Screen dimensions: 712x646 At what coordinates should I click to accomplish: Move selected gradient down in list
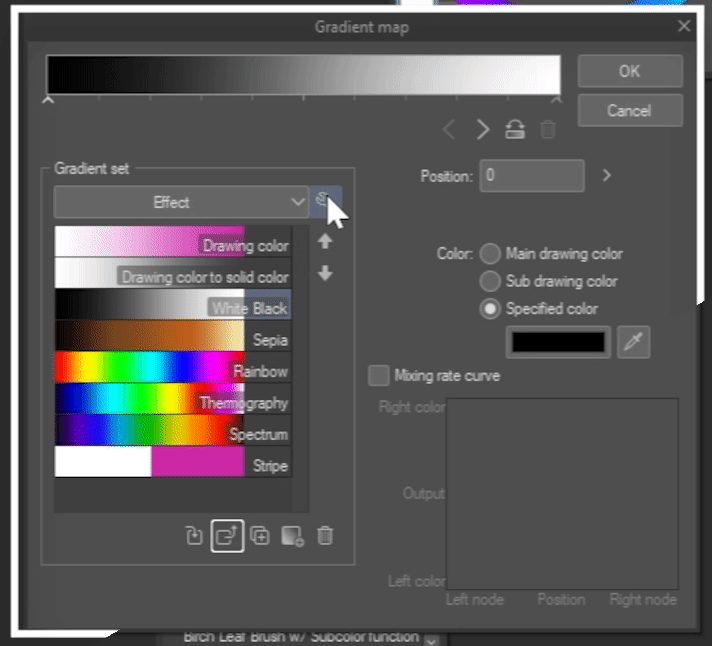[x=325, y=273]
